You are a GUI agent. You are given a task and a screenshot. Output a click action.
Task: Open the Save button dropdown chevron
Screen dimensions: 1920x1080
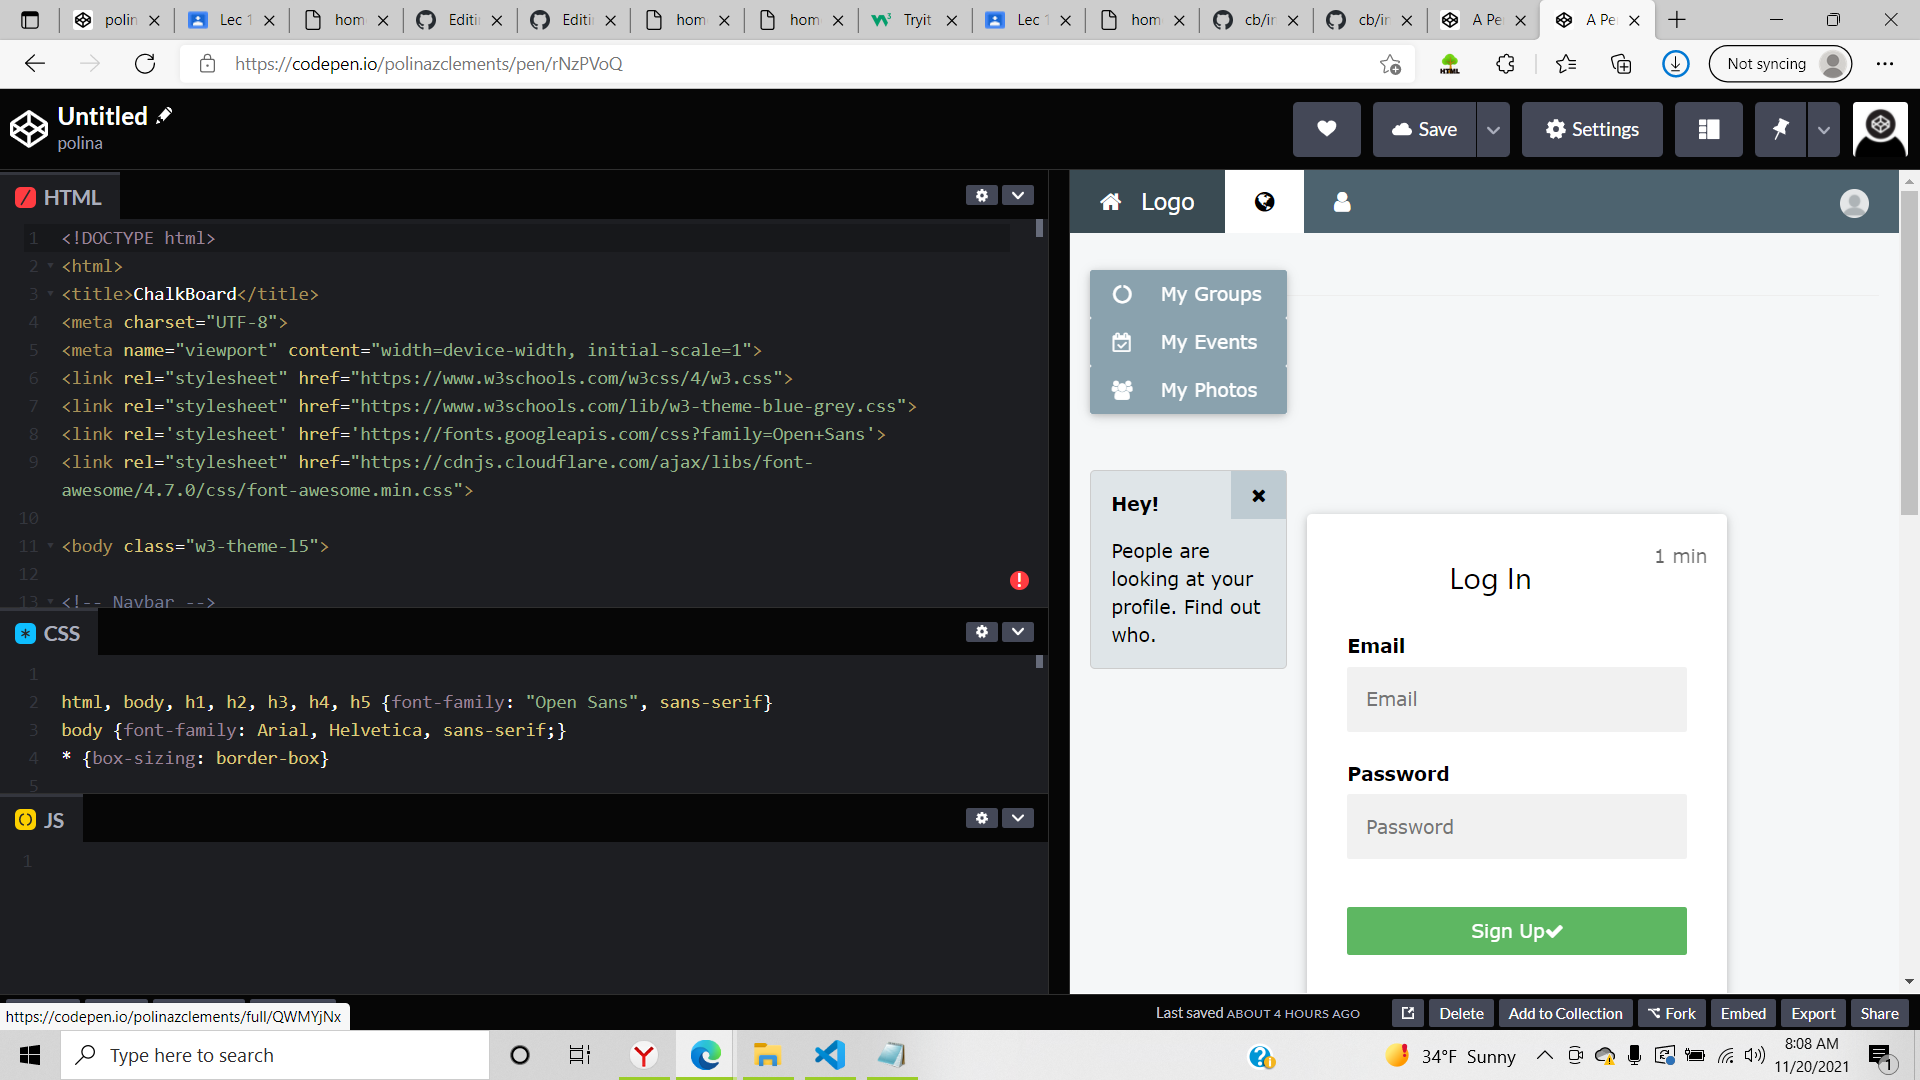[x=1493, y=129]
